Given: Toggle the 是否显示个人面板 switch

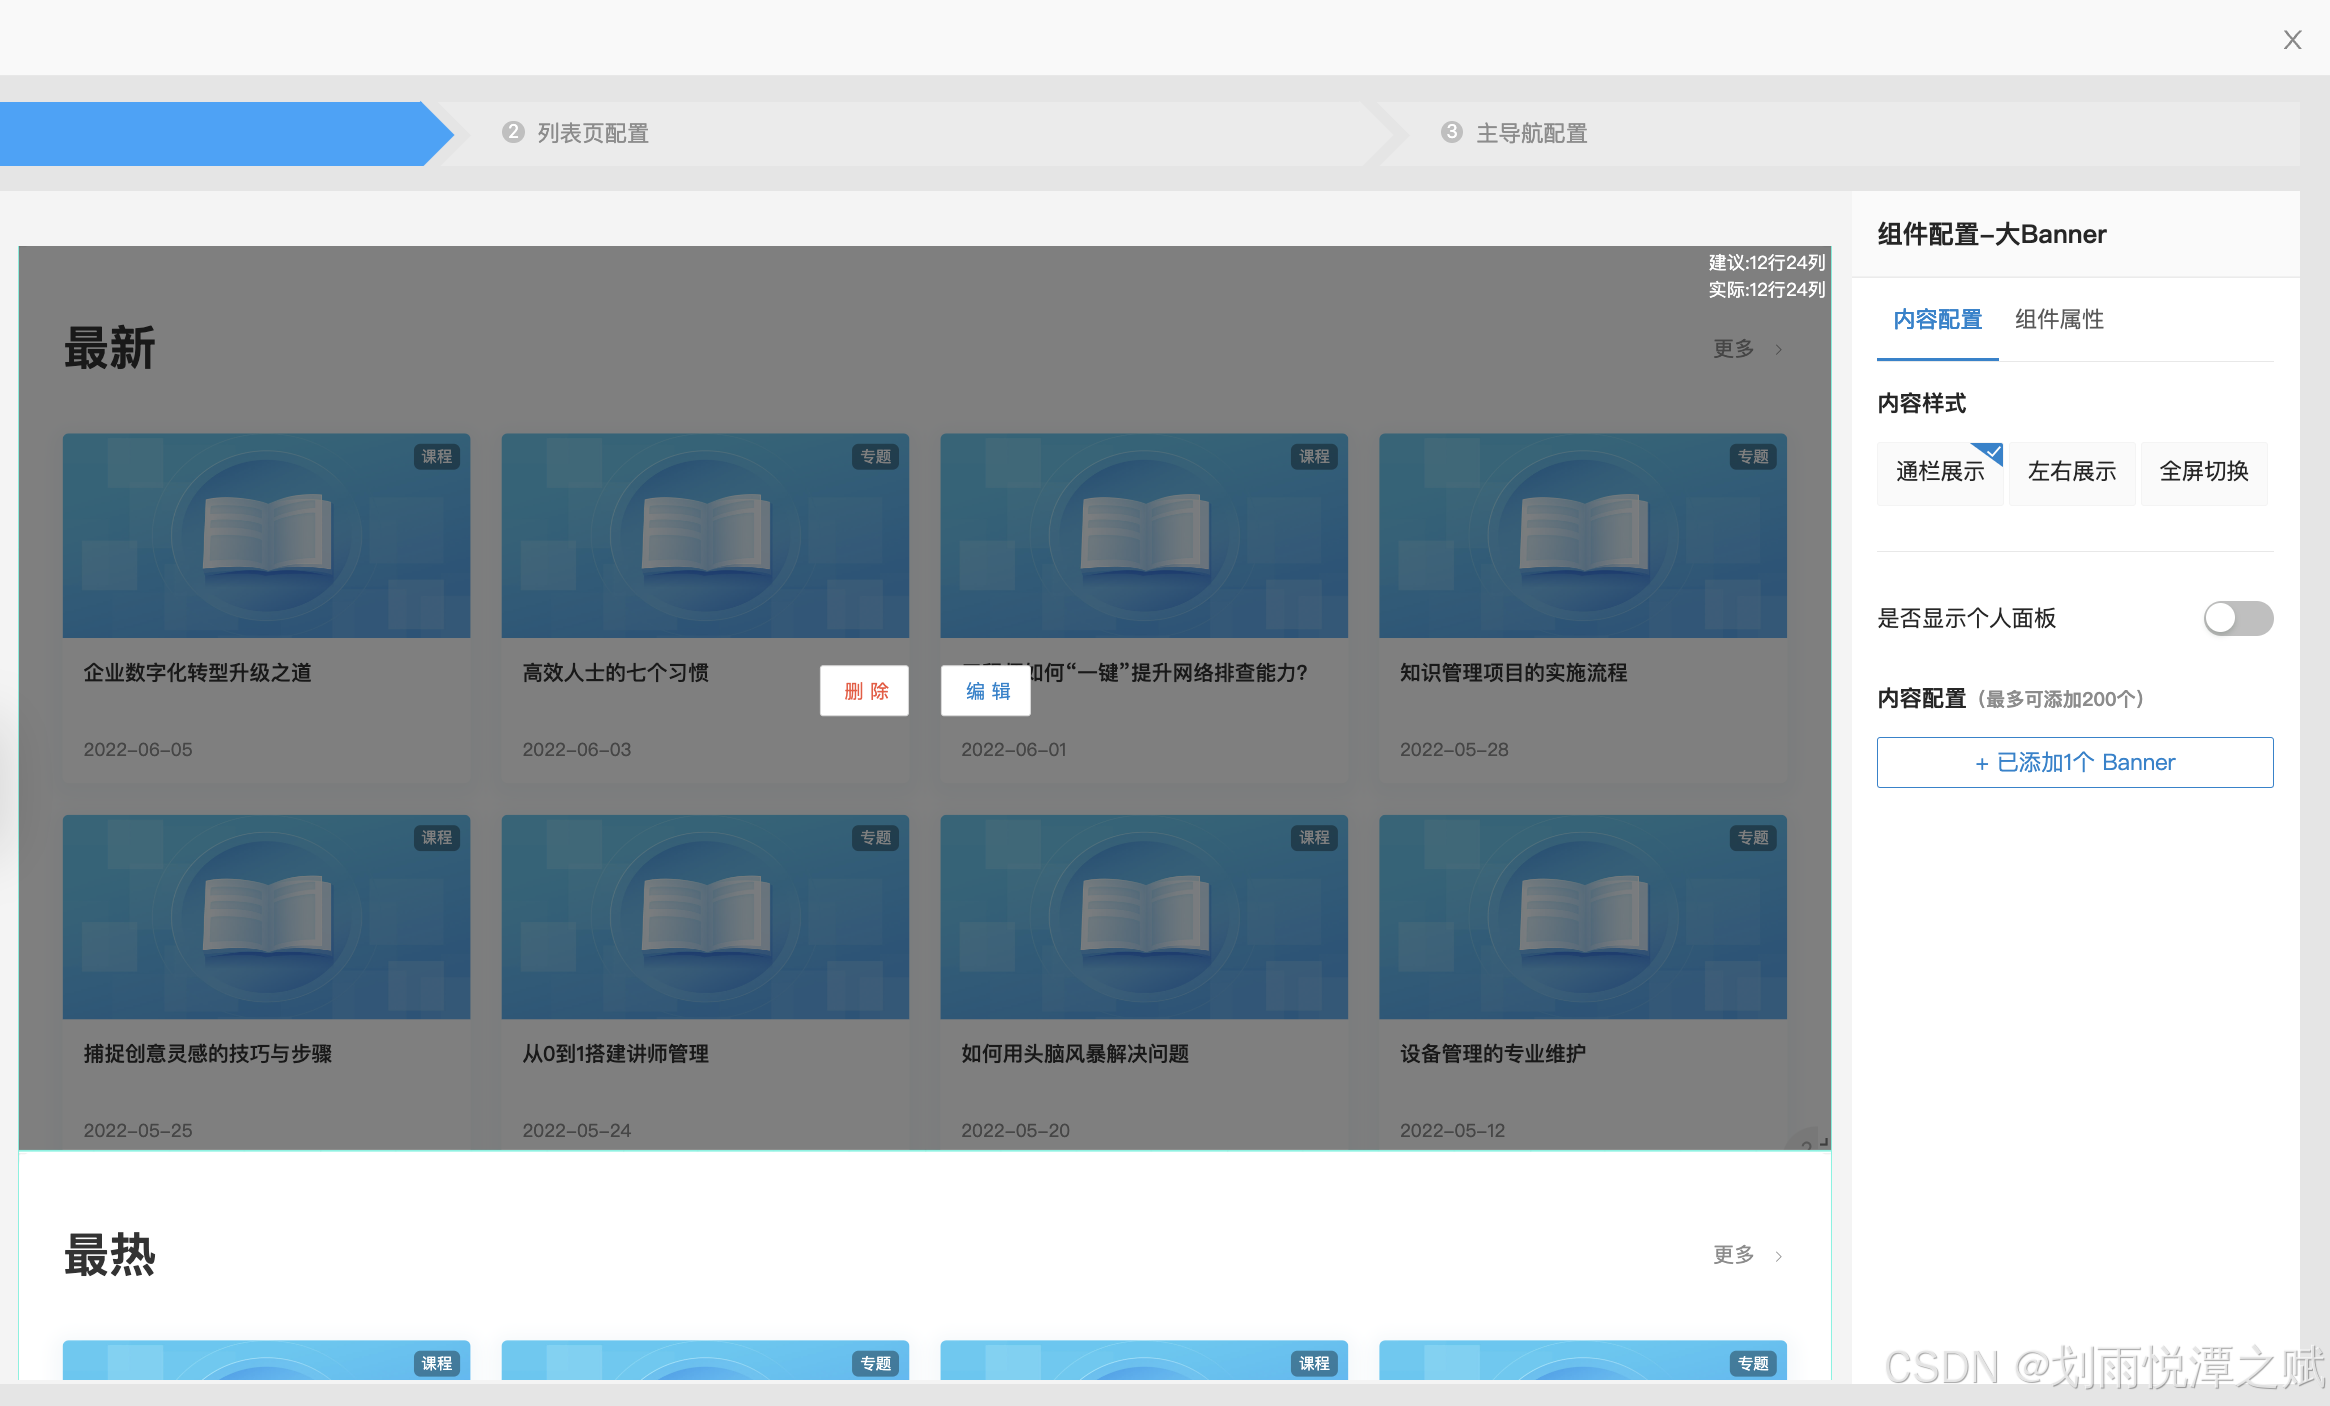Looking at the screenshot, I should [x=2237, y=618].
